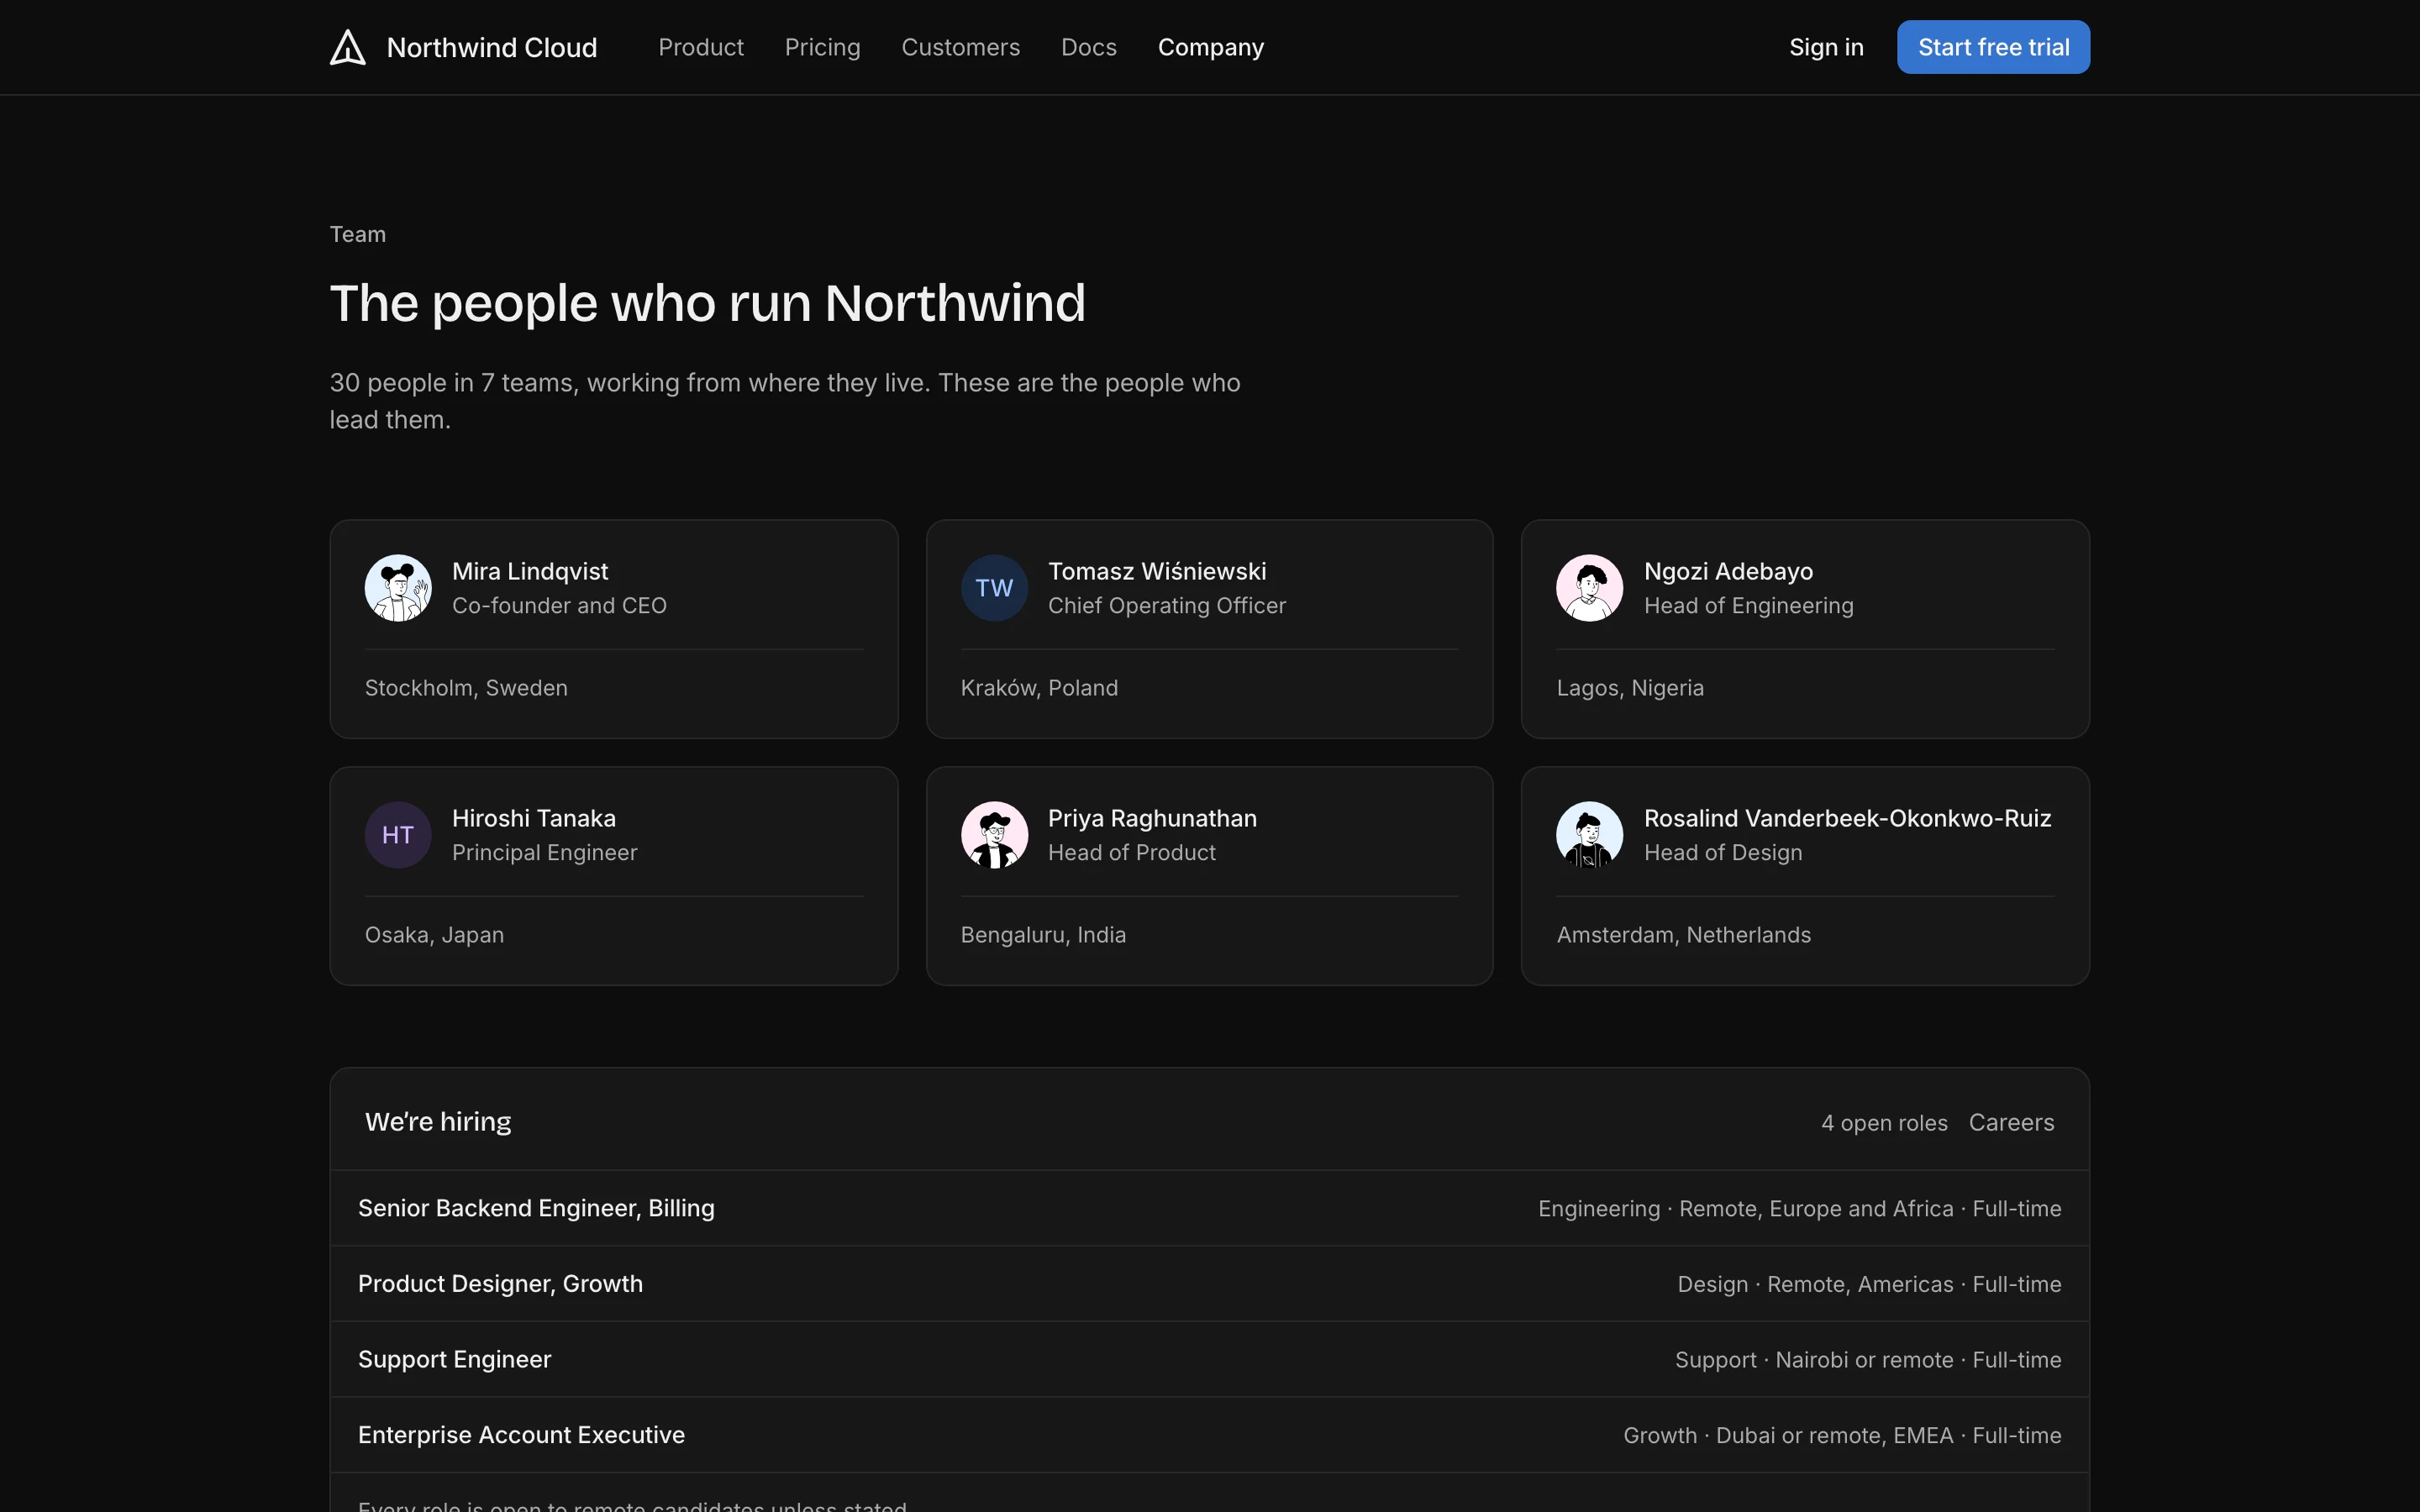
Task: Click the Chief Operating Officer title
Action: click(x=1166, y=605)
